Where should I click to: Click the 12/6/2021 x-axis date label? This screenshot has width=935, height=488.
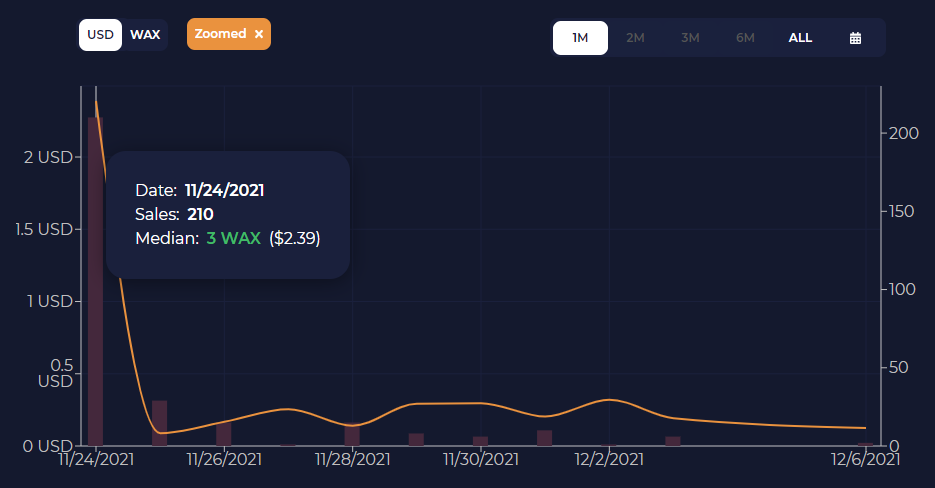(865, 459)
